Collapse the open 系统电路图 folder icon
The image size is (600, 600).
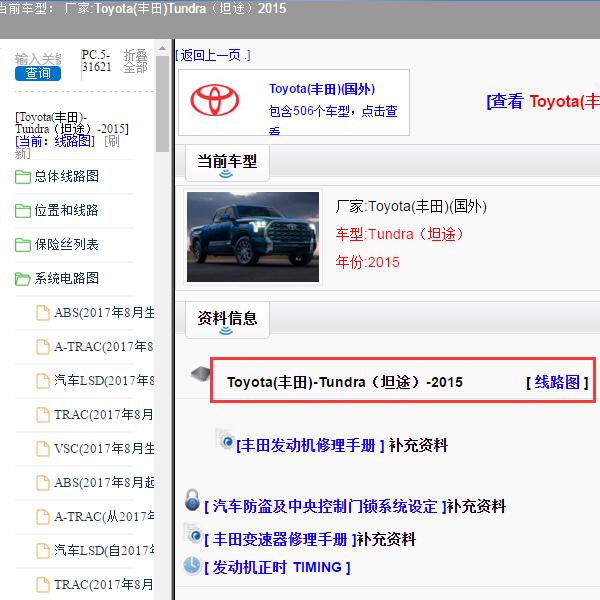[x=23, y=279]
